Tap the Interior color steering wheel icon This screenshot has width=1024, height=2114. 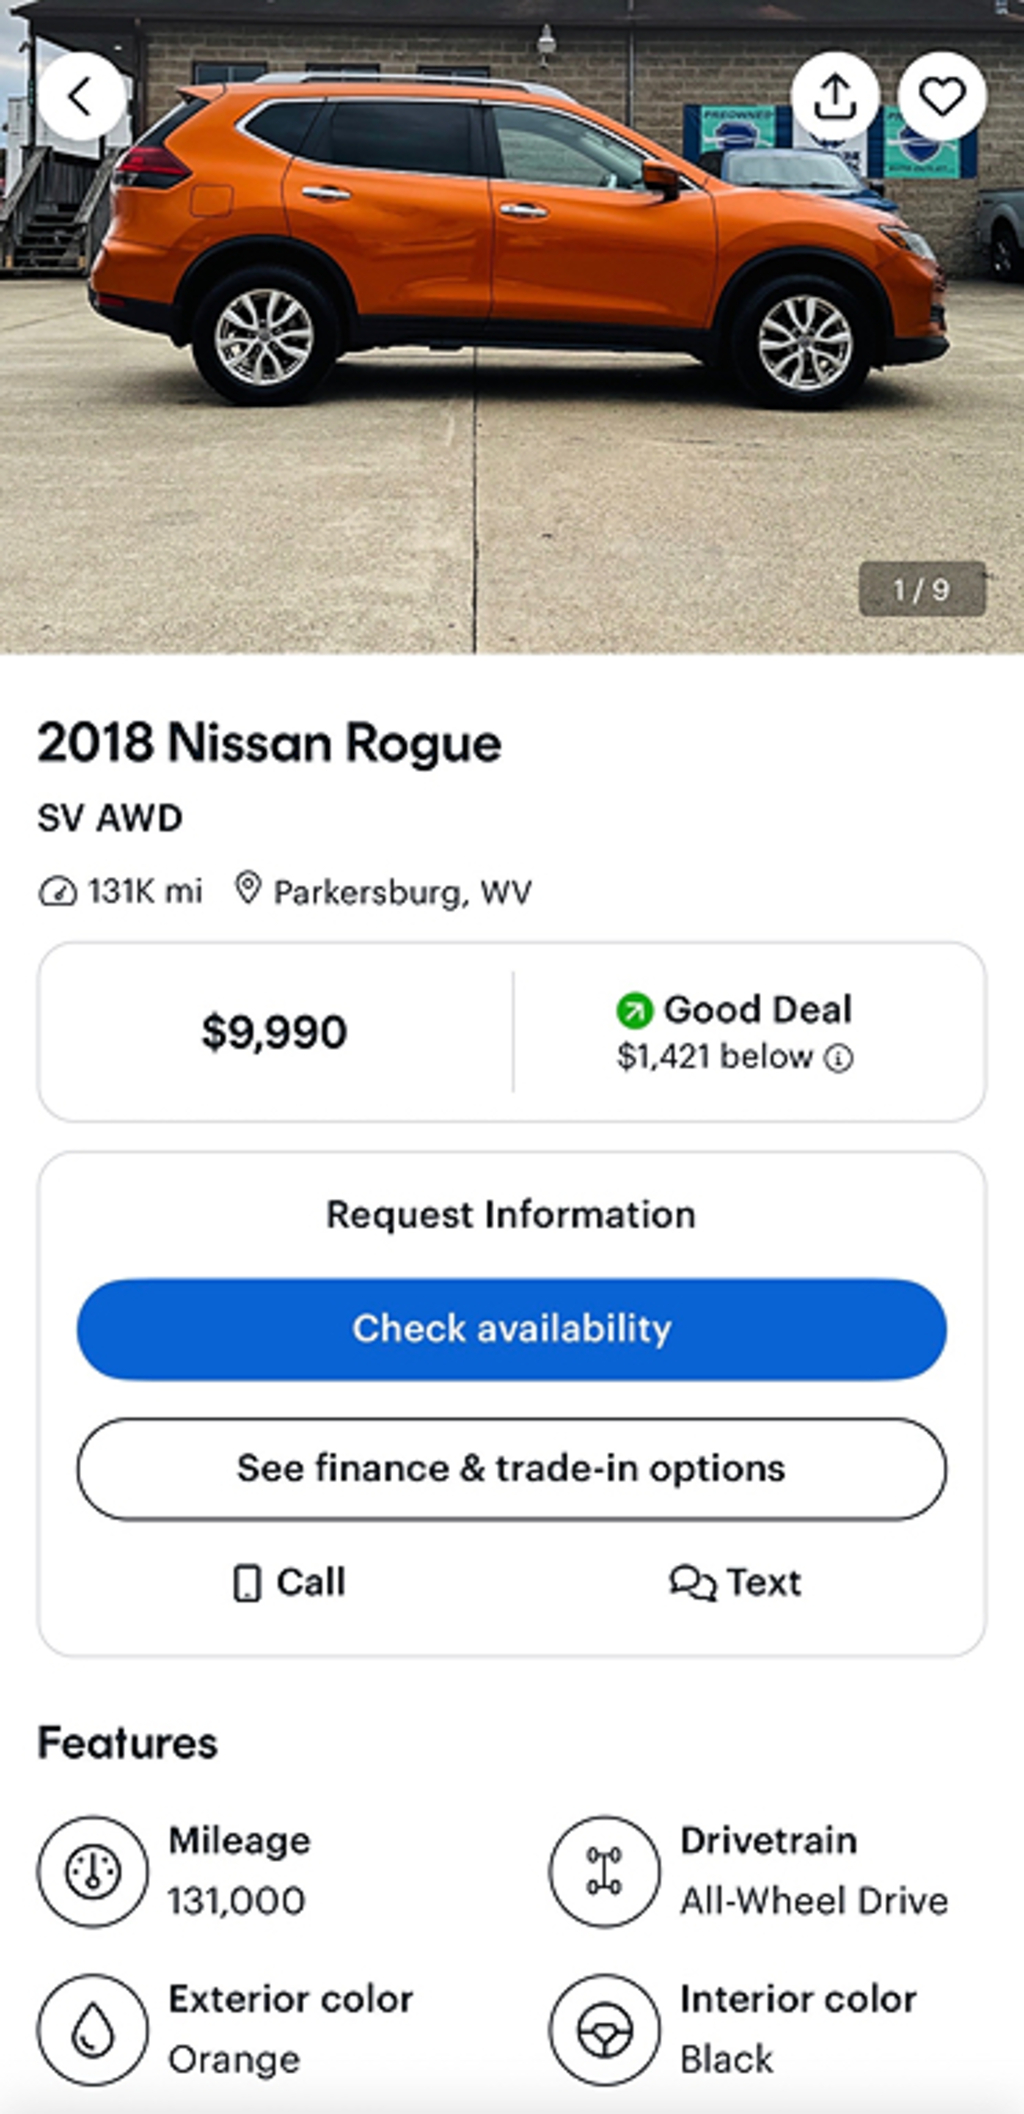click(x=604, y=2029)
